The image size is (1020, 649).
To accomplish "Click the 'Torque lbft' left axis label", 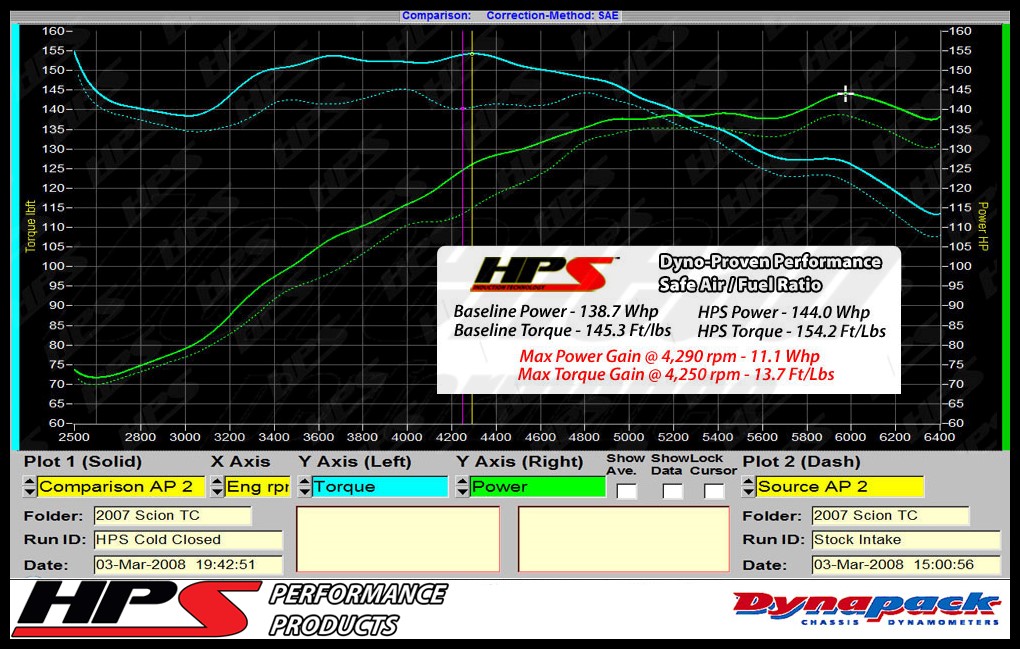I will coord(30,226).
